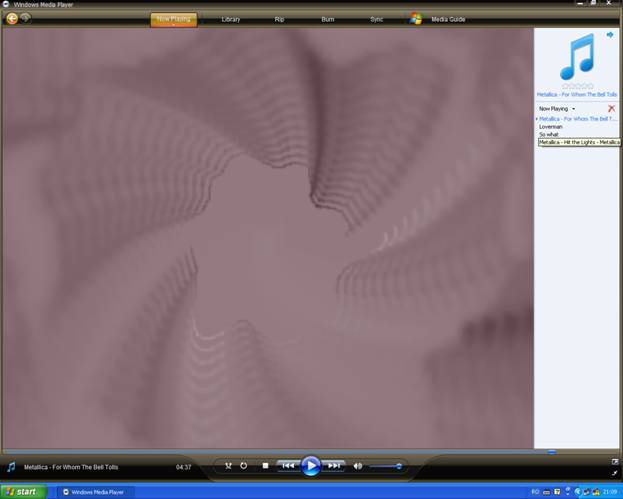Image resolution: width=623 pixels, height=499 pixels.
Task: Clear the list with the red X
Action: pyautogui.click(x=611, y=108)
